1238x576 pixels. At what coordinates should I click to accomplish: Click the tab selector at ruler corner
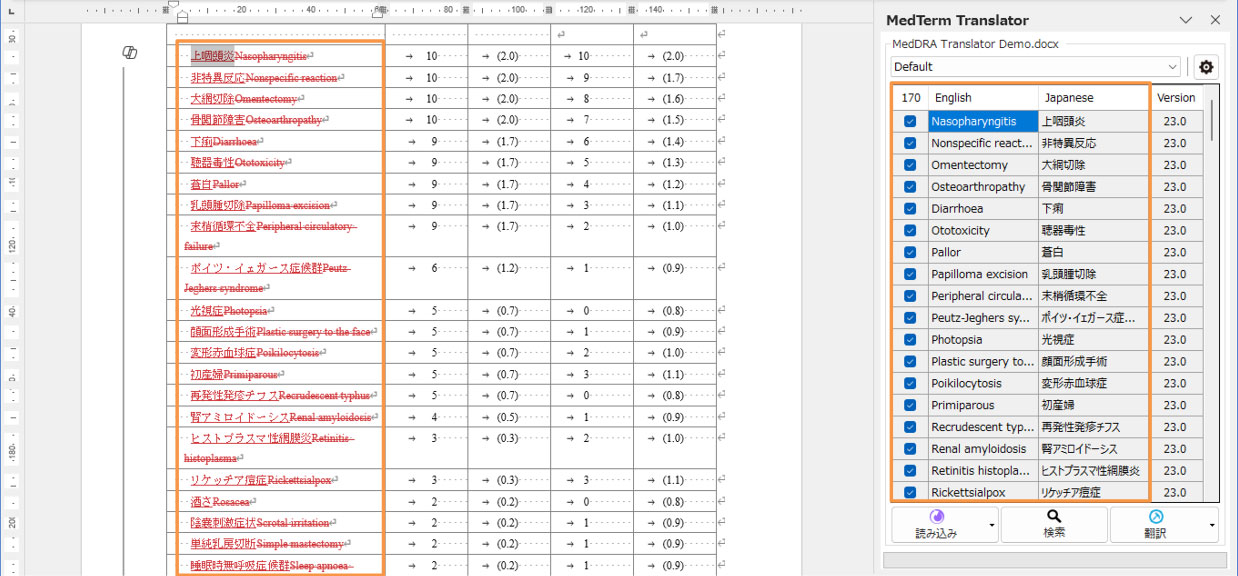[x=10, y=12]
